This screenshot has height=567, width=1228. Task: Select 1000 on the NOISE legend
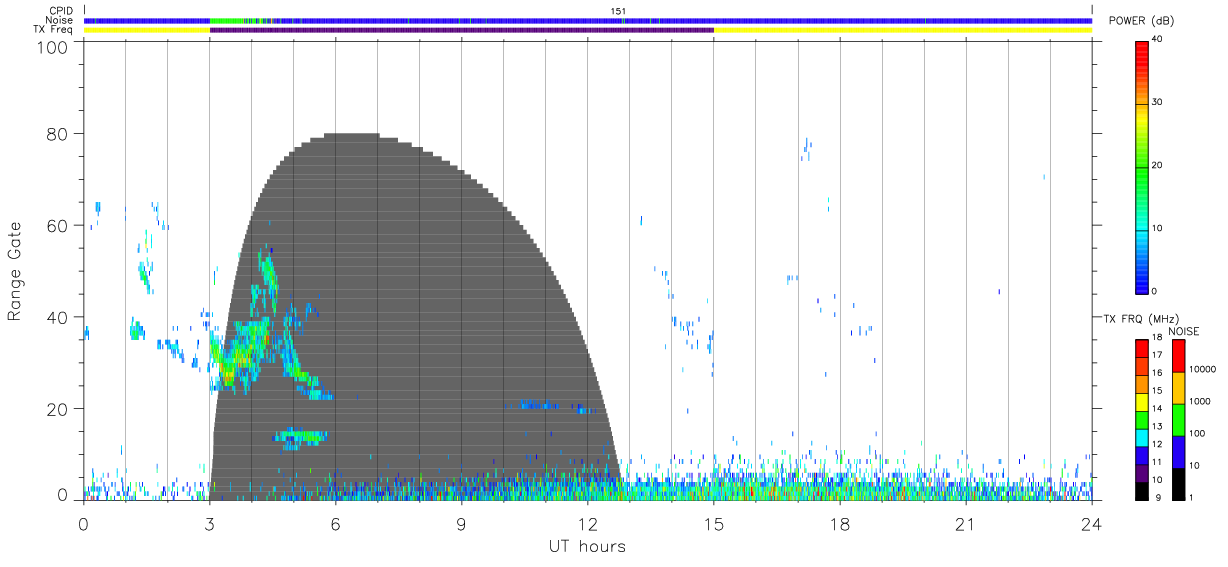[x=1201, y=401]
